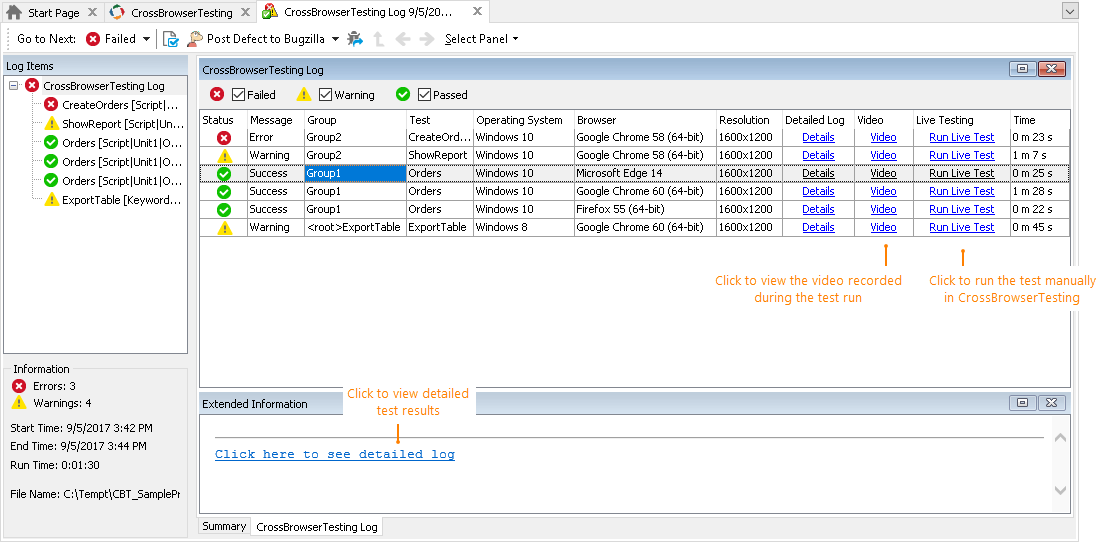The width and height of the screenshot is (1113, 542).
Task: Uncheck the Failed filter checkbox
Action: (x=238, y=94)
